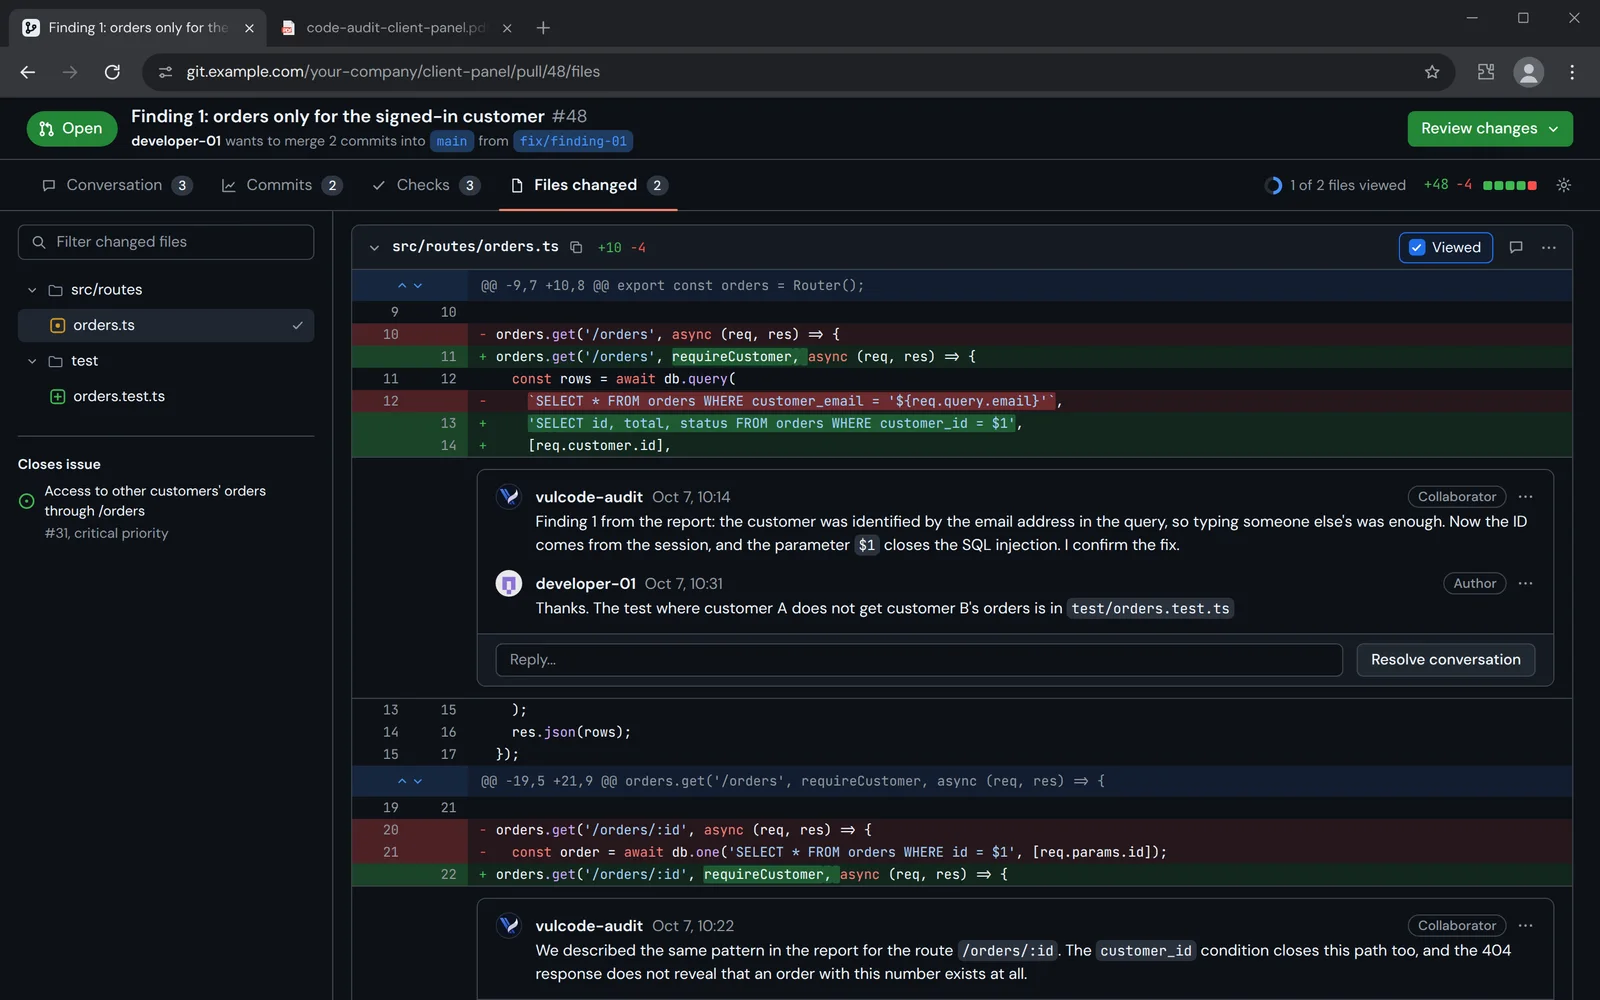
Task: Uncheck the Viewed checkbox for orders.ts
Action: click(x=1417, y=248)
